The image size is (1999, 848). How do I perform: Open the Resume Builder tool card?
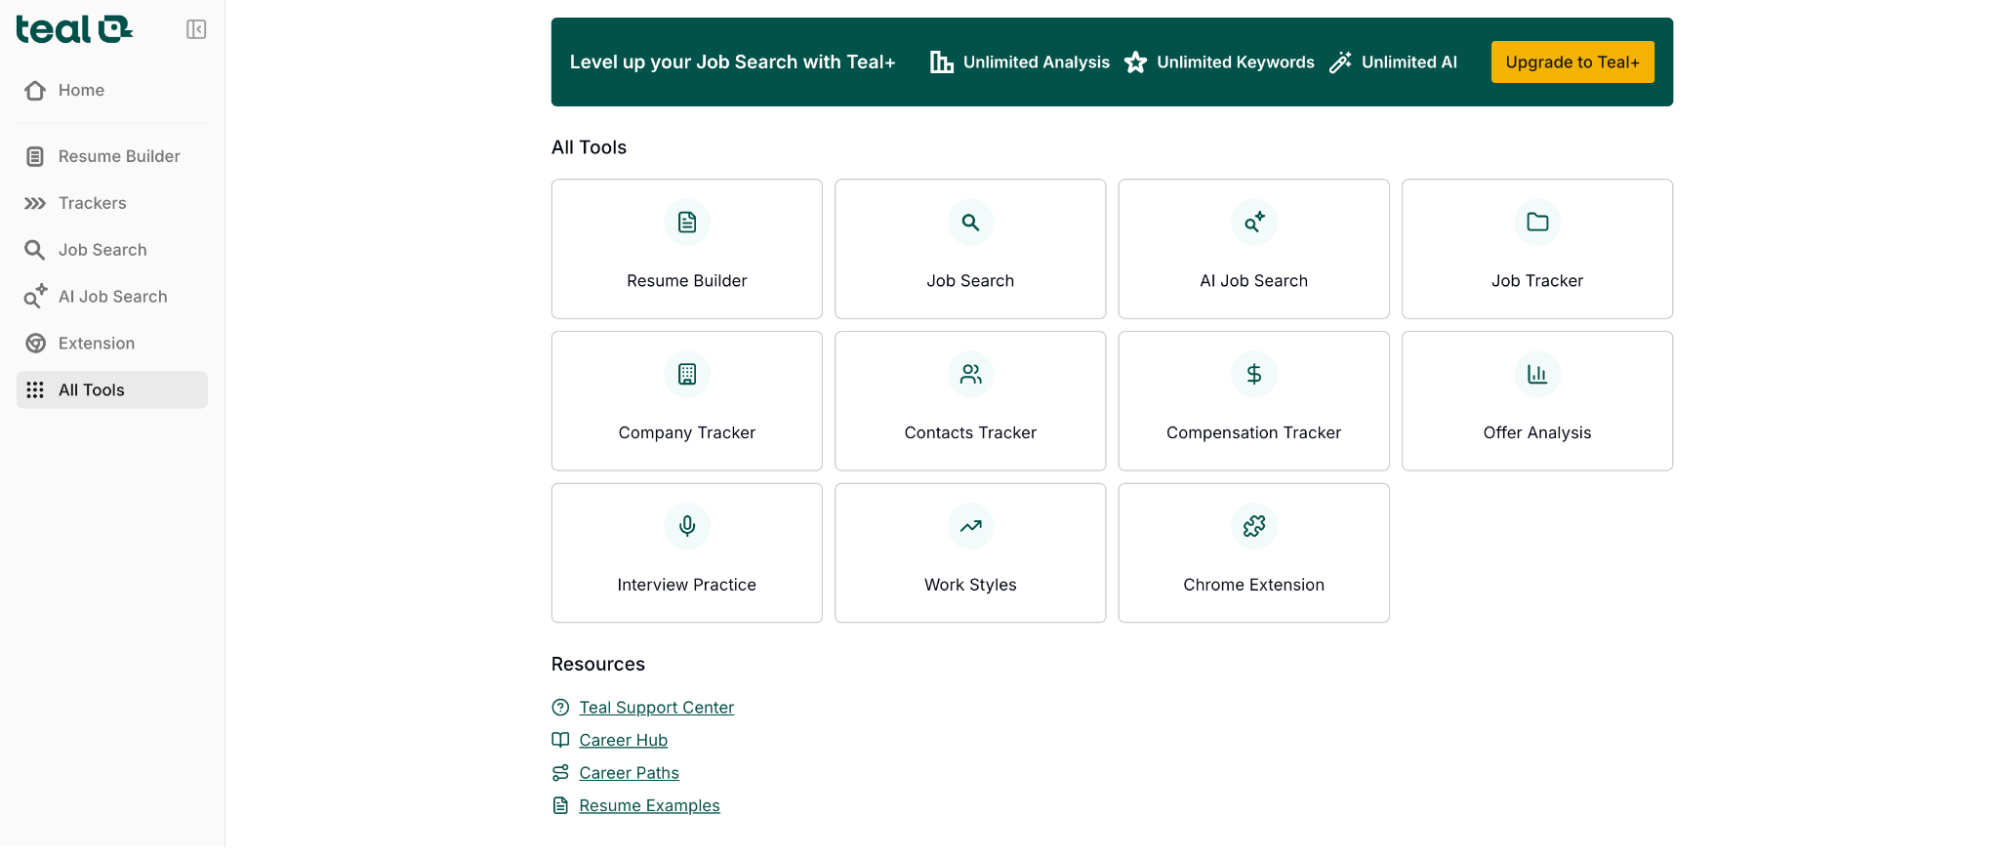(x=686, y=249)
